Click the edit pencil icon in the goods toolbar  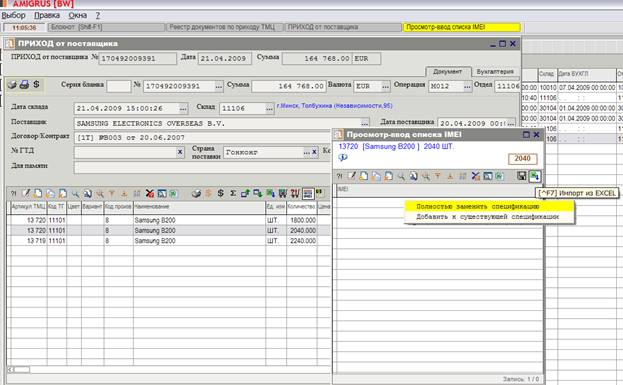click(26, 193)
